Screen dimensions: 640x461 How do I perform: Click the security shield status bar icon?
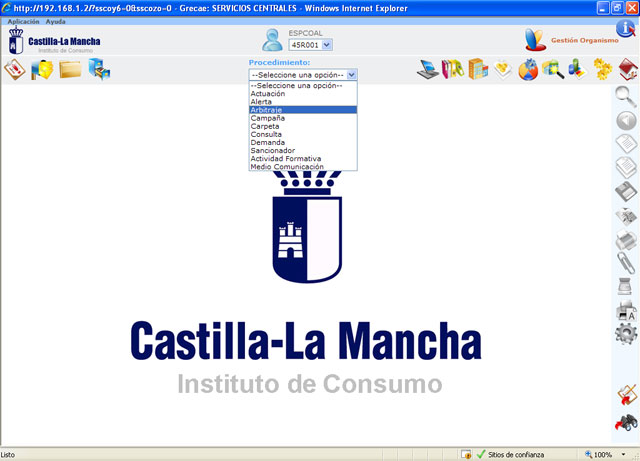click(466, 454)
